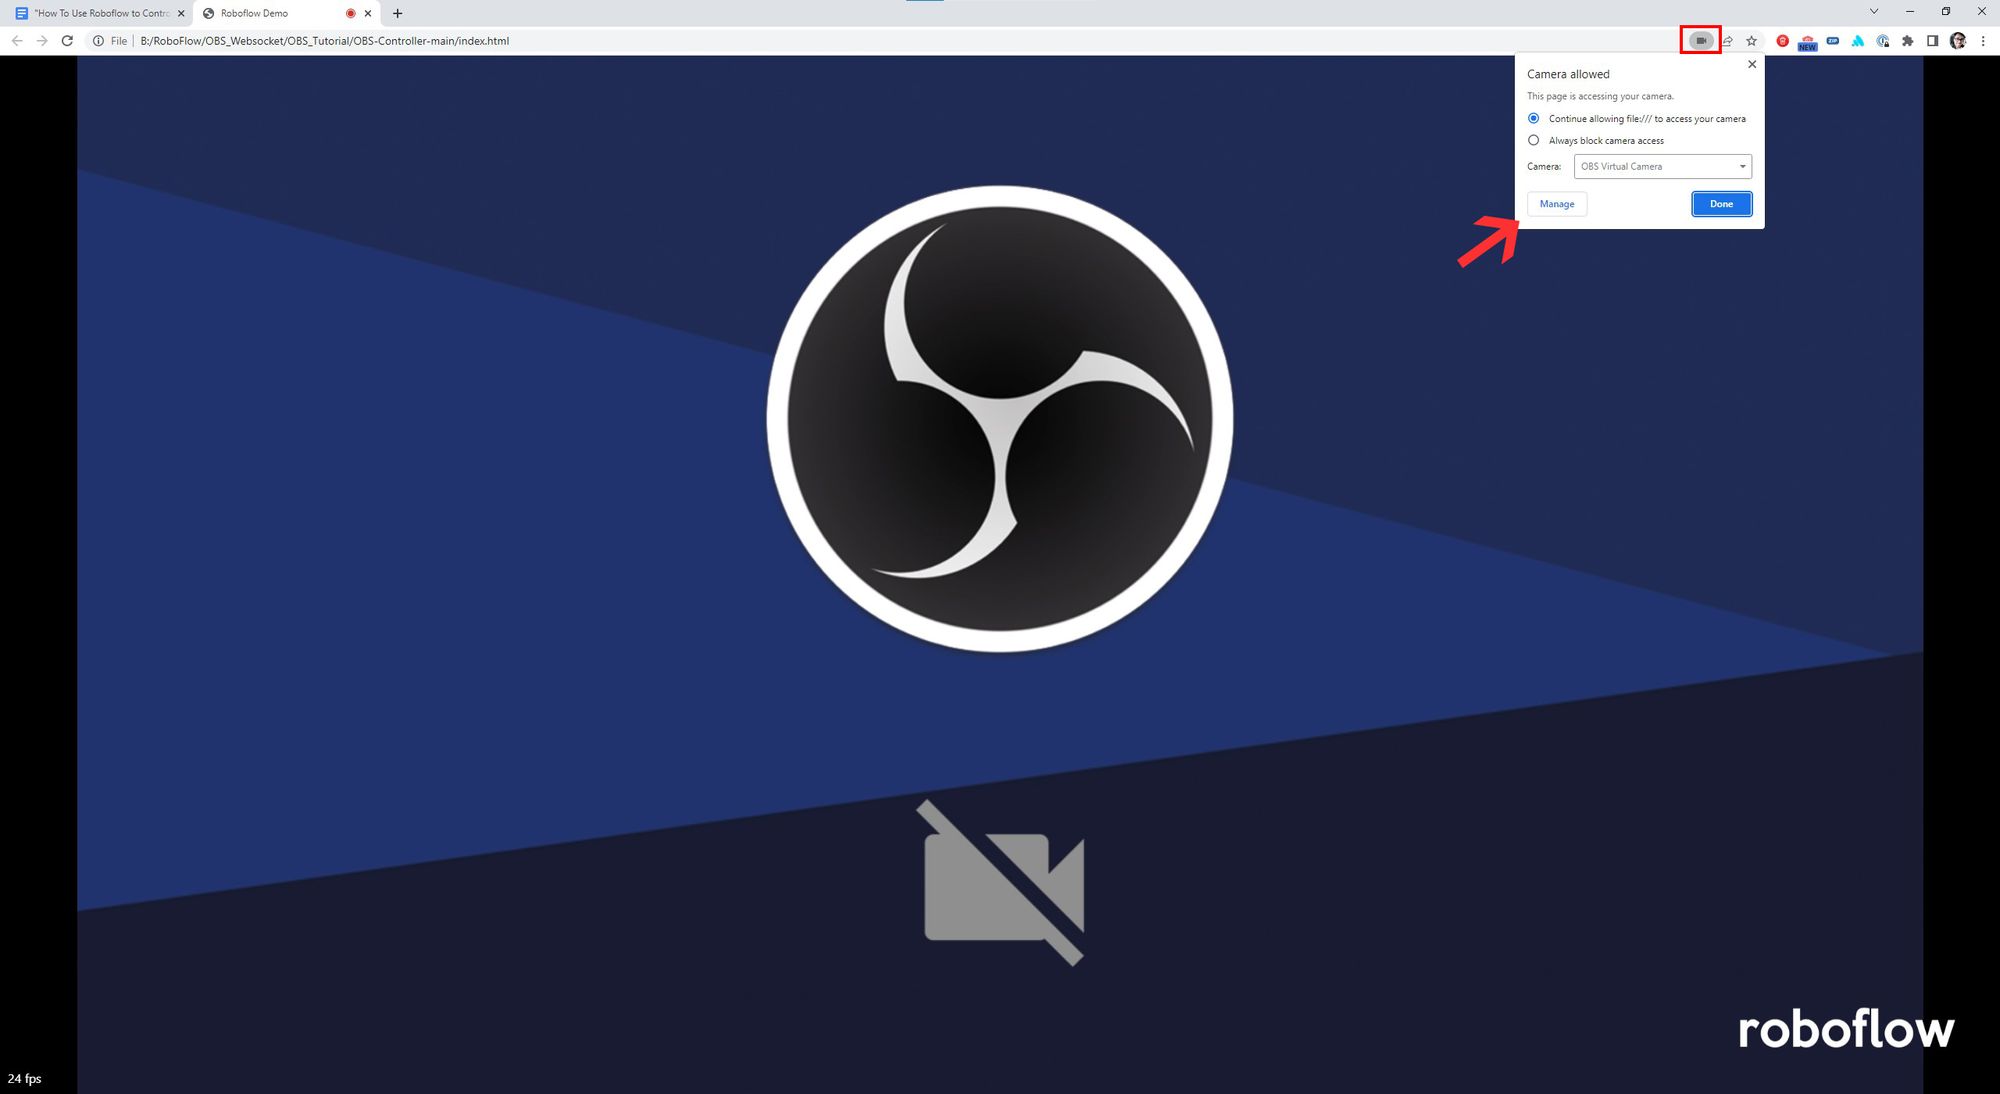Click the Manage button
2000x1094 pixels.
click(1556, 204)
